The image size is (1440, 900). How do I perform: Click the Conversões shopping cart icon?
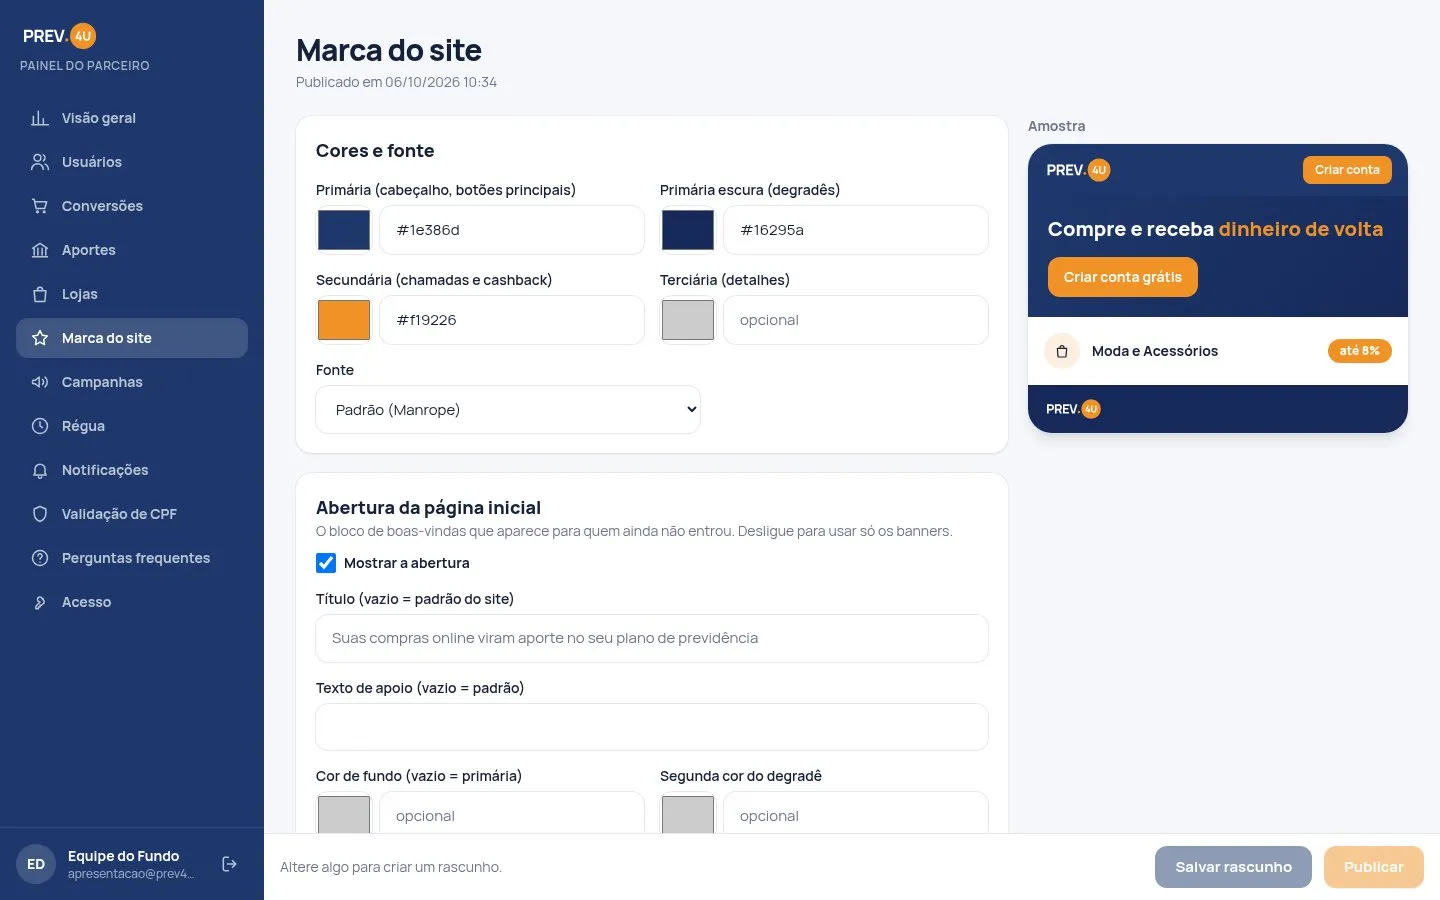[x=40, y=206]
